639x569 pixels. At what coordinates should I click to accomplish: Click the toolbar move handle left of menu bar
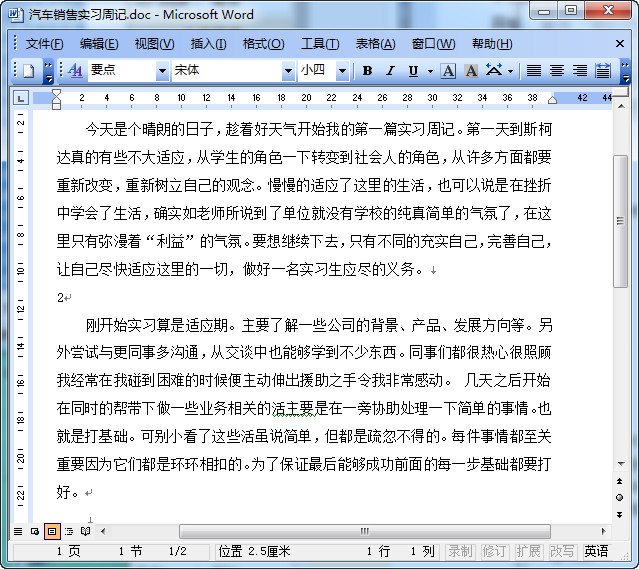(15, 43)
